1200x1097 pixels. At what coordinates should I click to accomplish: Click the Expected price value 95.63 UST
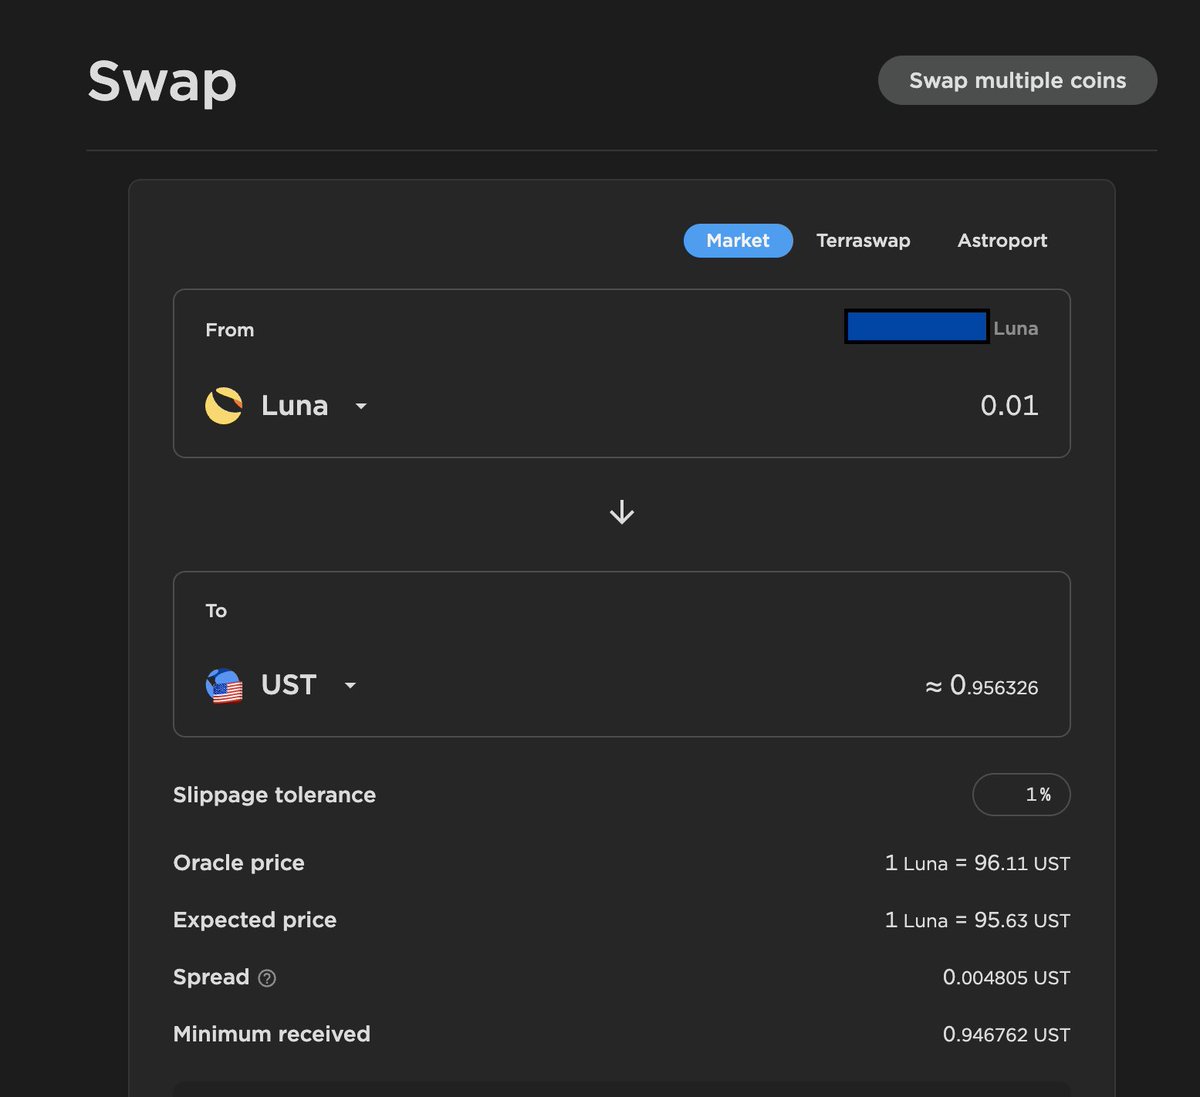977,920
